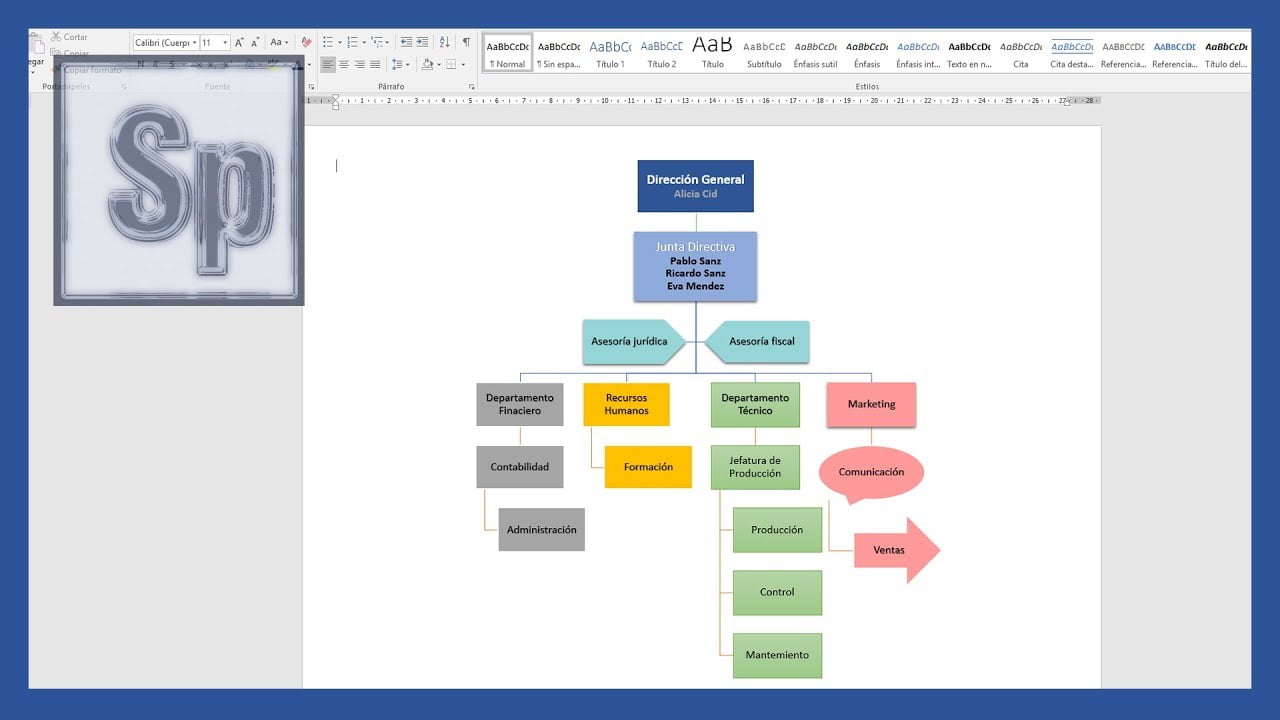
Task: Open the Párrafo dialog launcher
Action: pyautogui.click(x=472, y=87)
